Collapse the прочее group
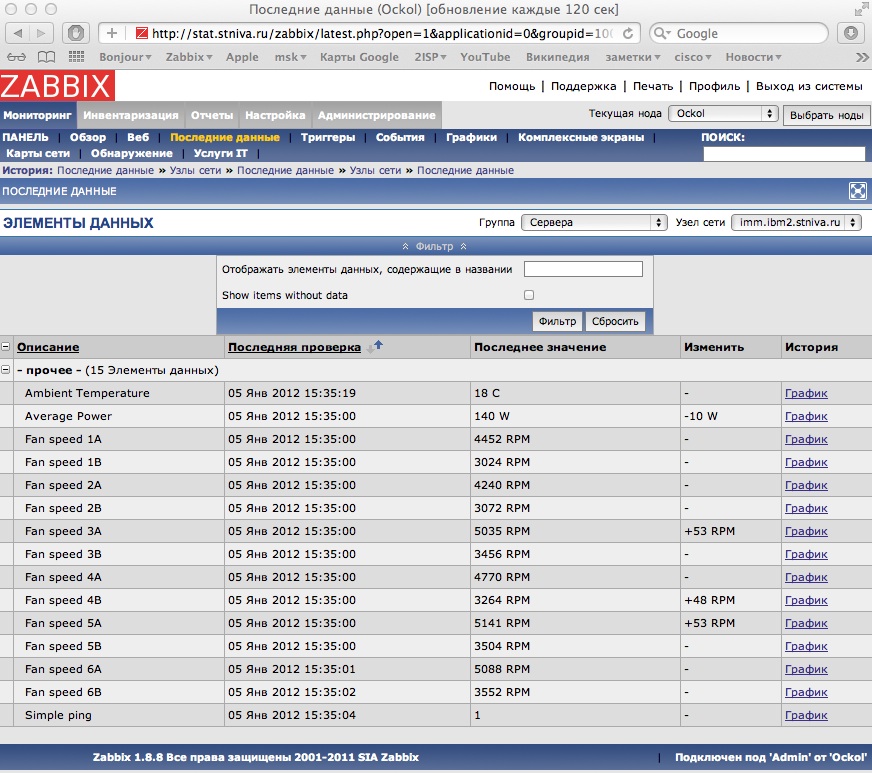872x773 pixels. pyautogui.click(x=6, y=370)
